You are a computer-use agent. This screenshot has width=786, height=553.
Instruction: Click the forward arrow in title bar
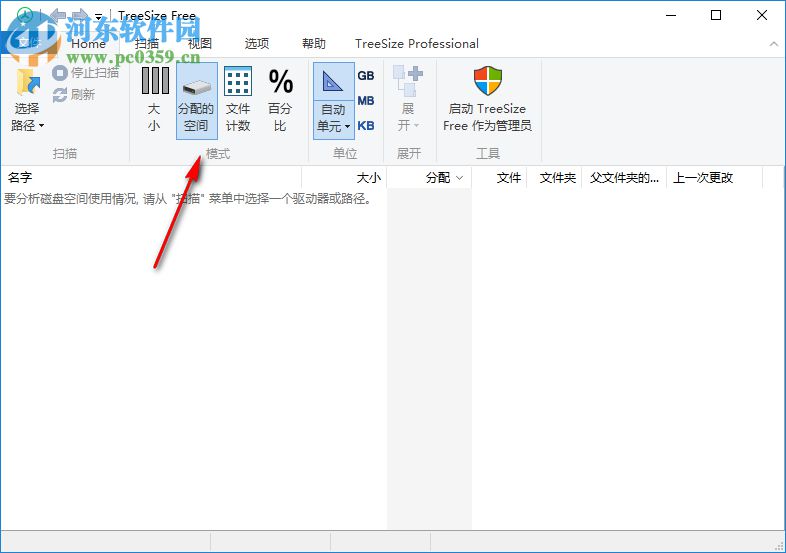[80, 15]
